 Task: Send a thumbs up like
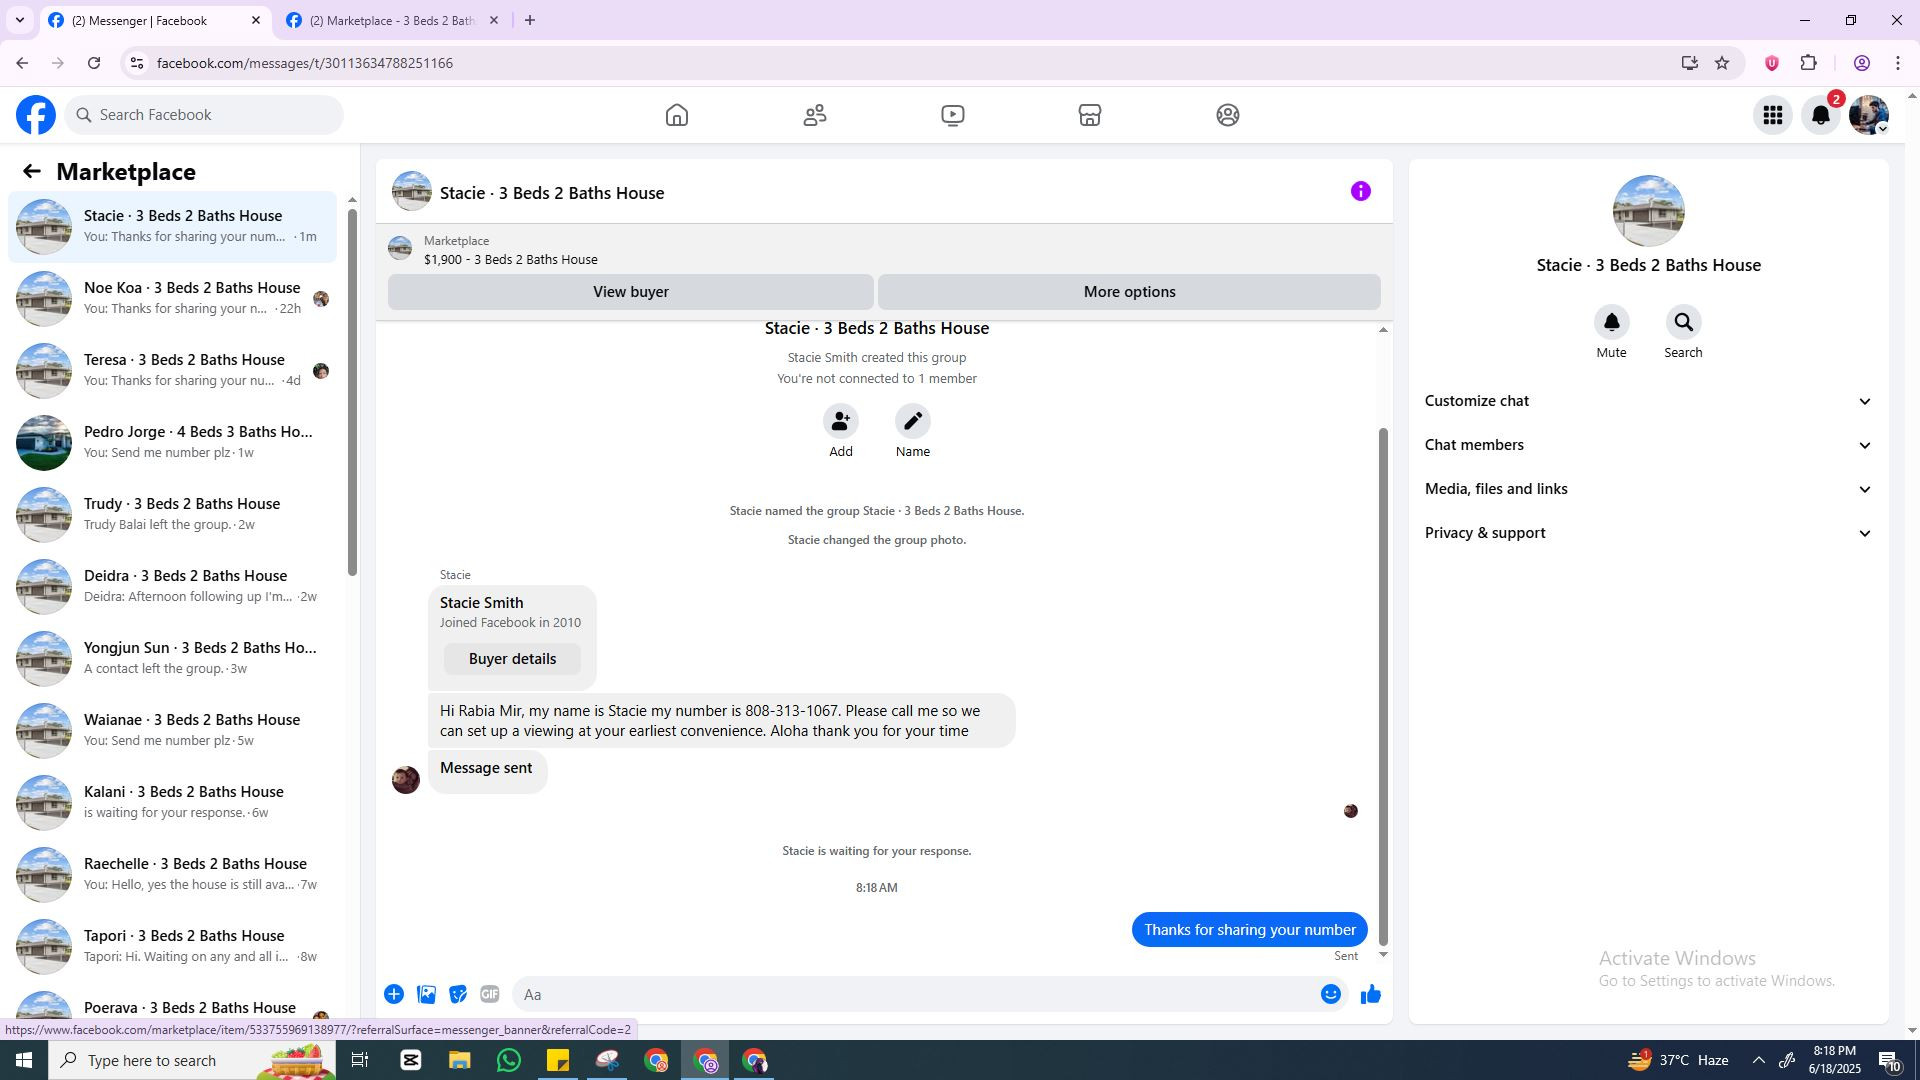[1371, 994]
